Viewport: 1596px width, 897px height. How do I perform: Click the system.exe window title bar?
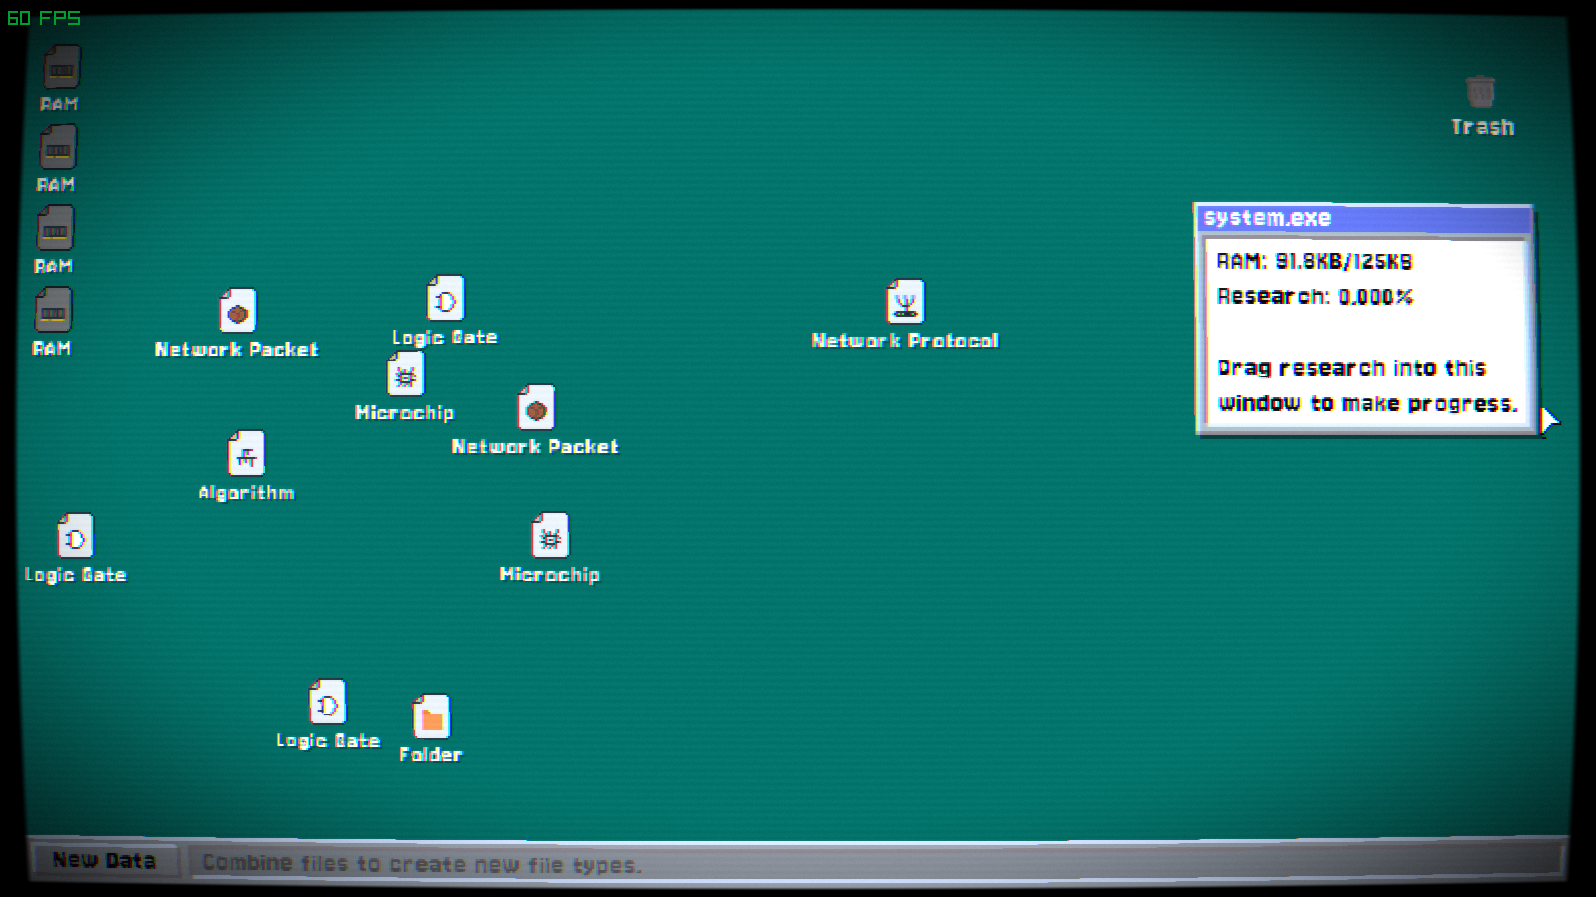pyautogui.click(x=1364, y=218)
